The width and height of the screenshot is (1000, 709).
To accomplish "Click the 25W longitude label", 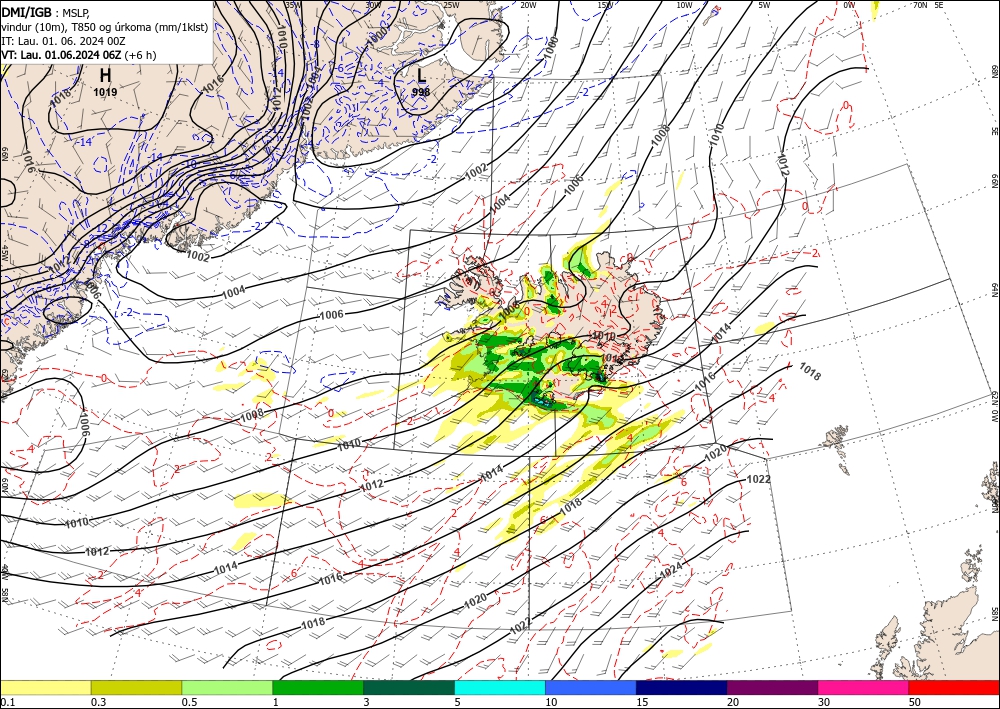I will [451, 5].
